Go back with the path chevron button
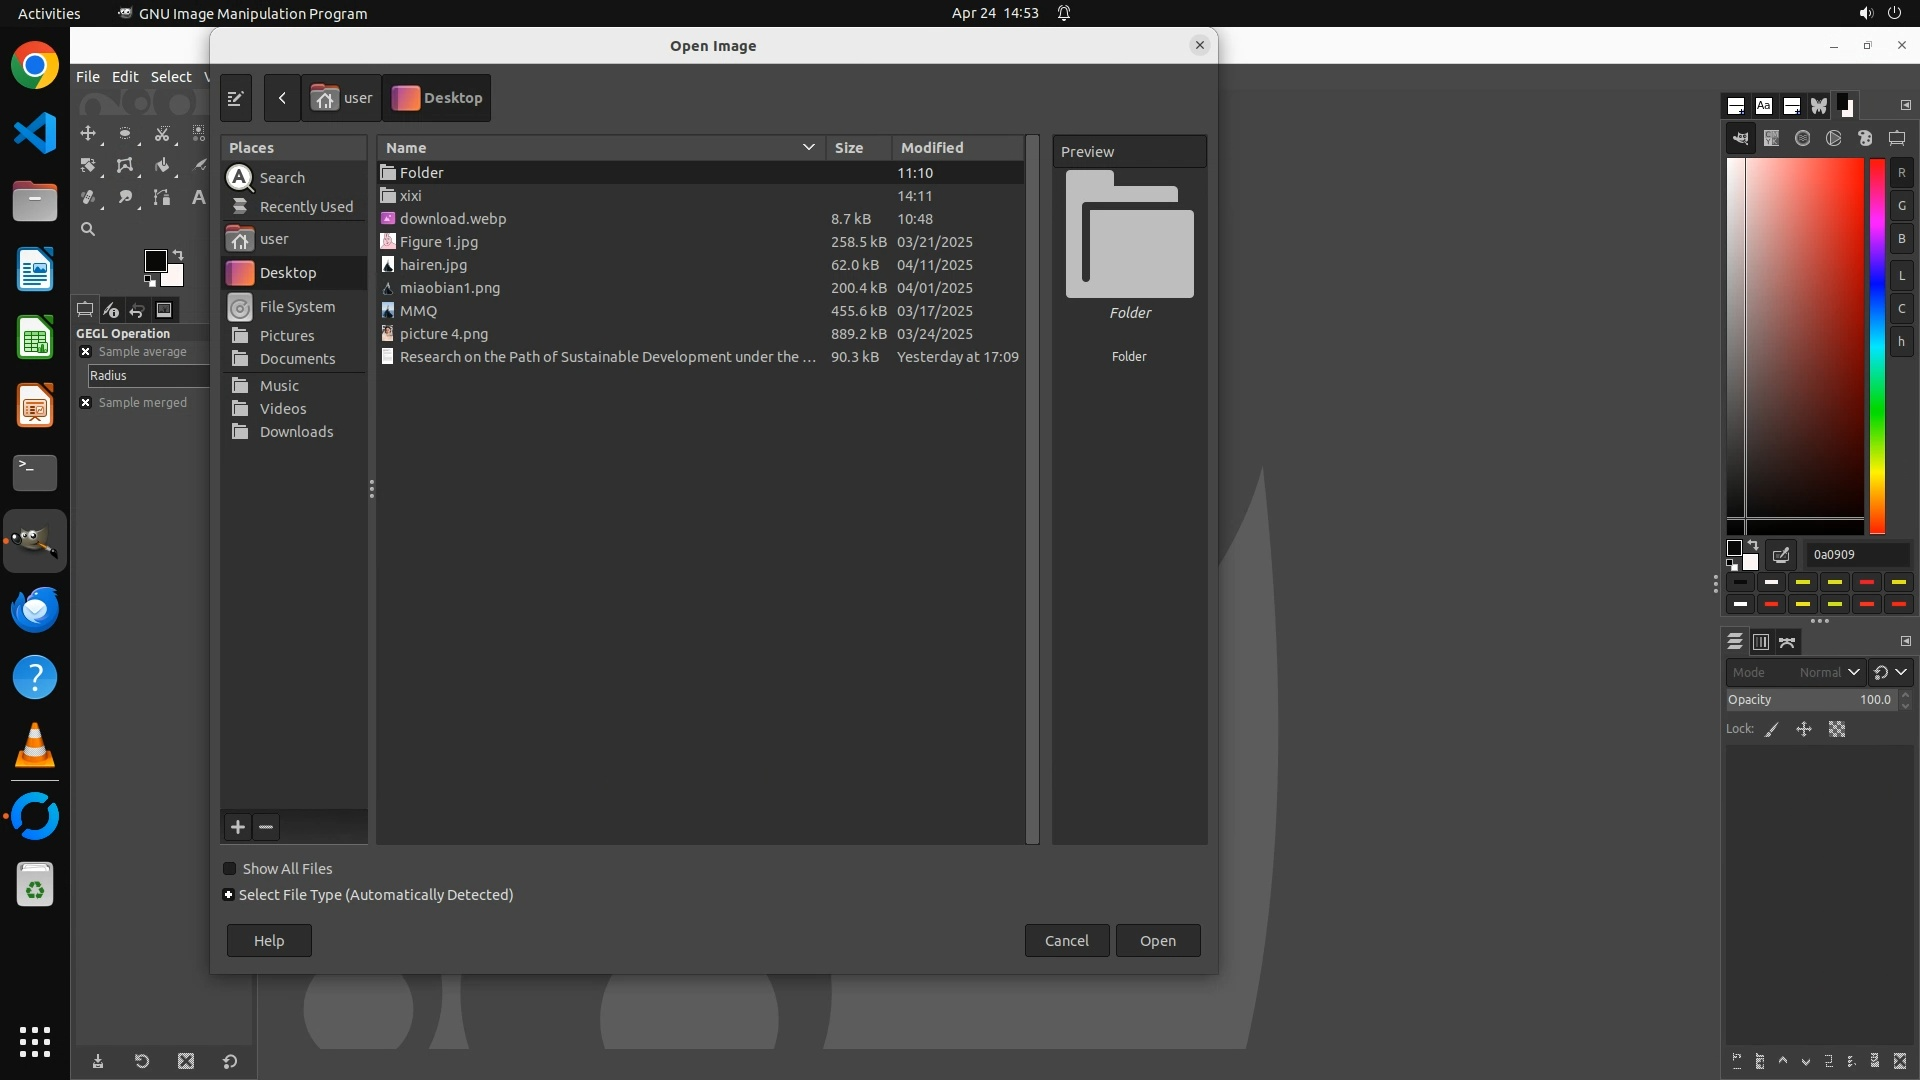Screen dimensions: 1920x1080 tap(282, 98)
